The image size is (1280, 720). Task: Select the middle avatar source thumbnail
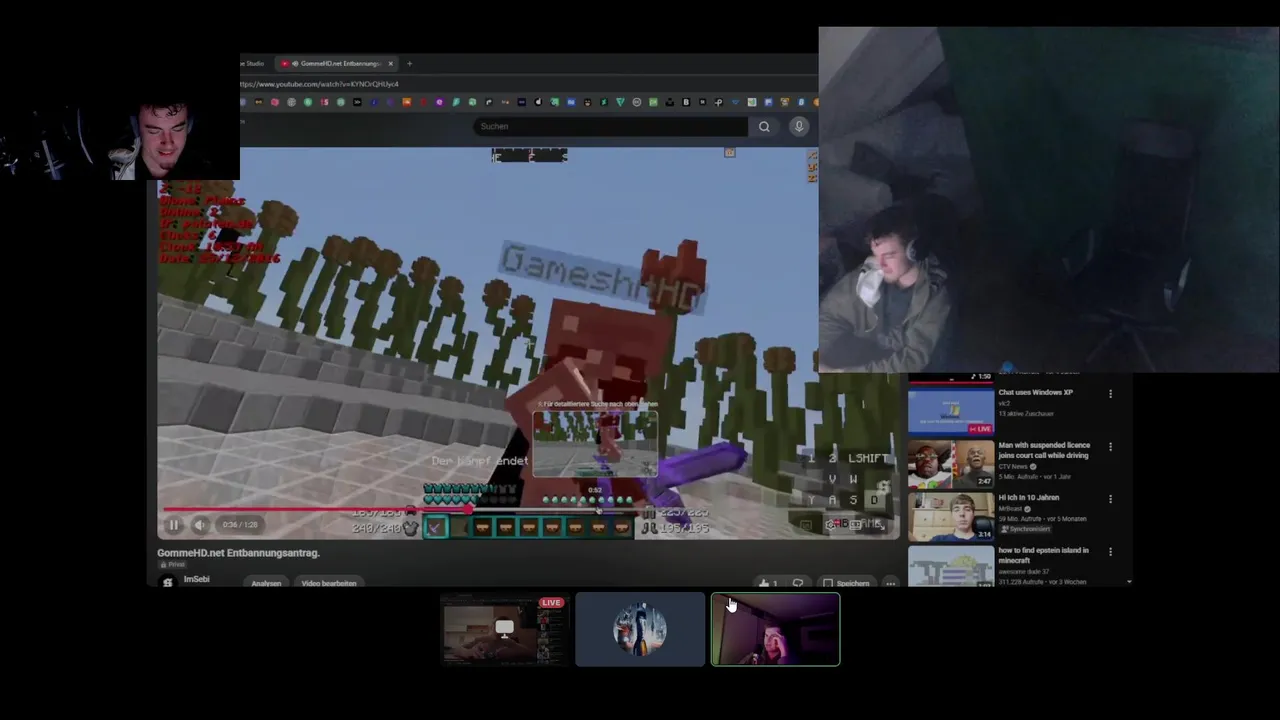[x=640, y=629]
